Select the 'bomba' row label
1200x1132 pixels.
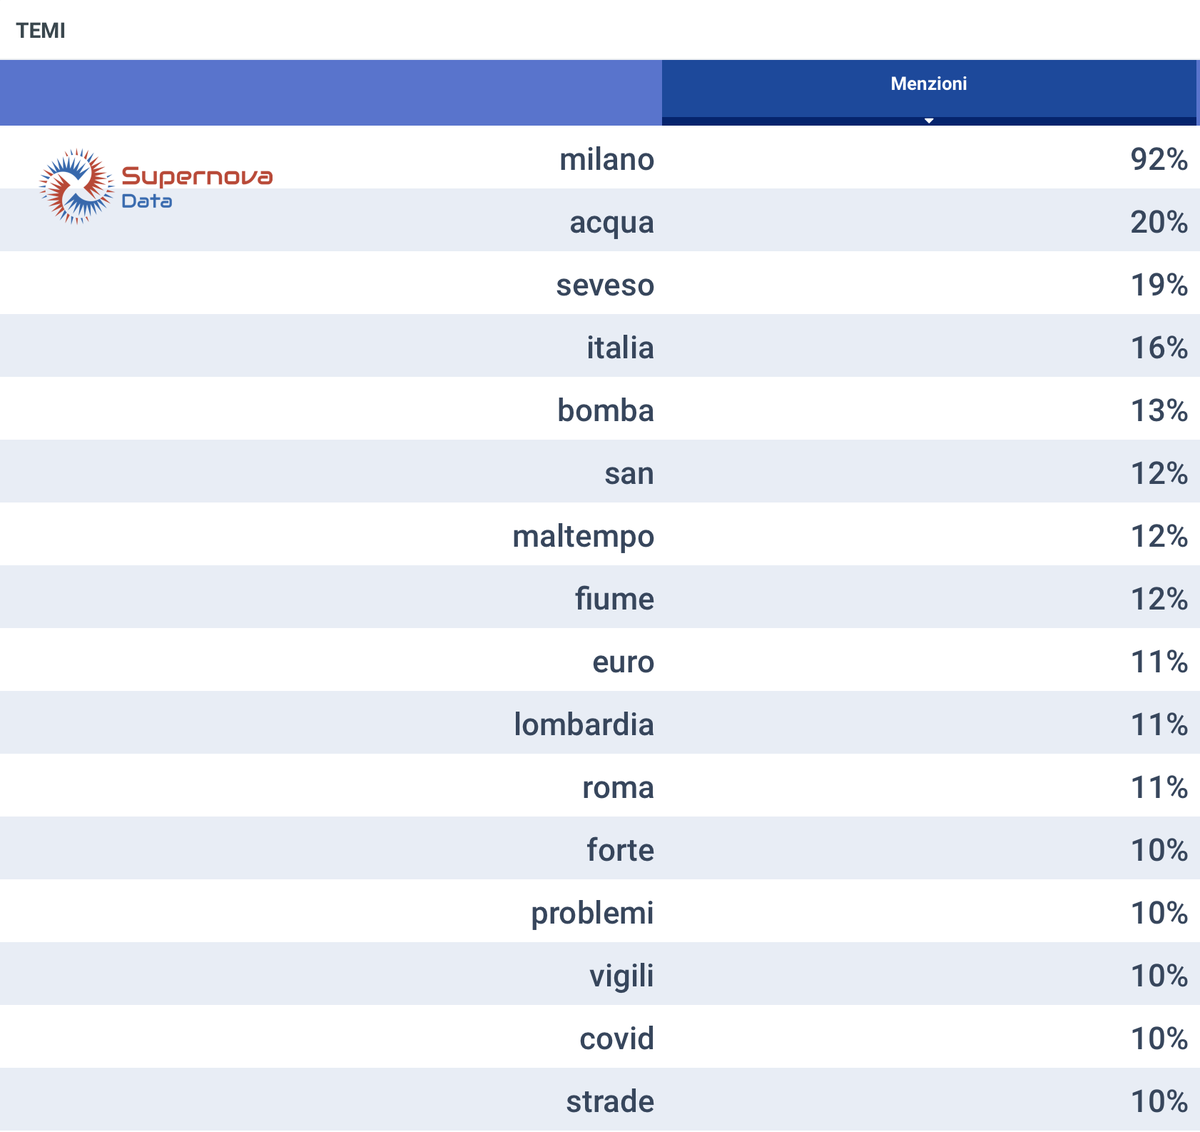(x=605, y=410)
